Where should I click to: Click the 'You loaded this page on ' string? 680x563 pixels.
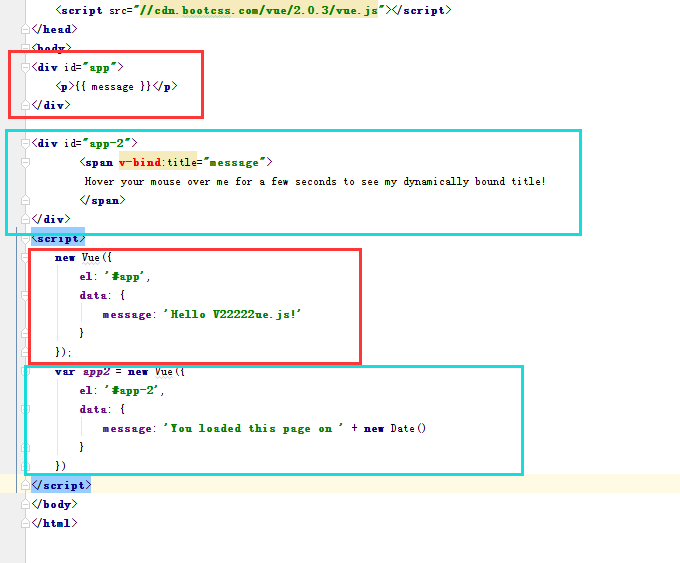[x=253, y=429]
